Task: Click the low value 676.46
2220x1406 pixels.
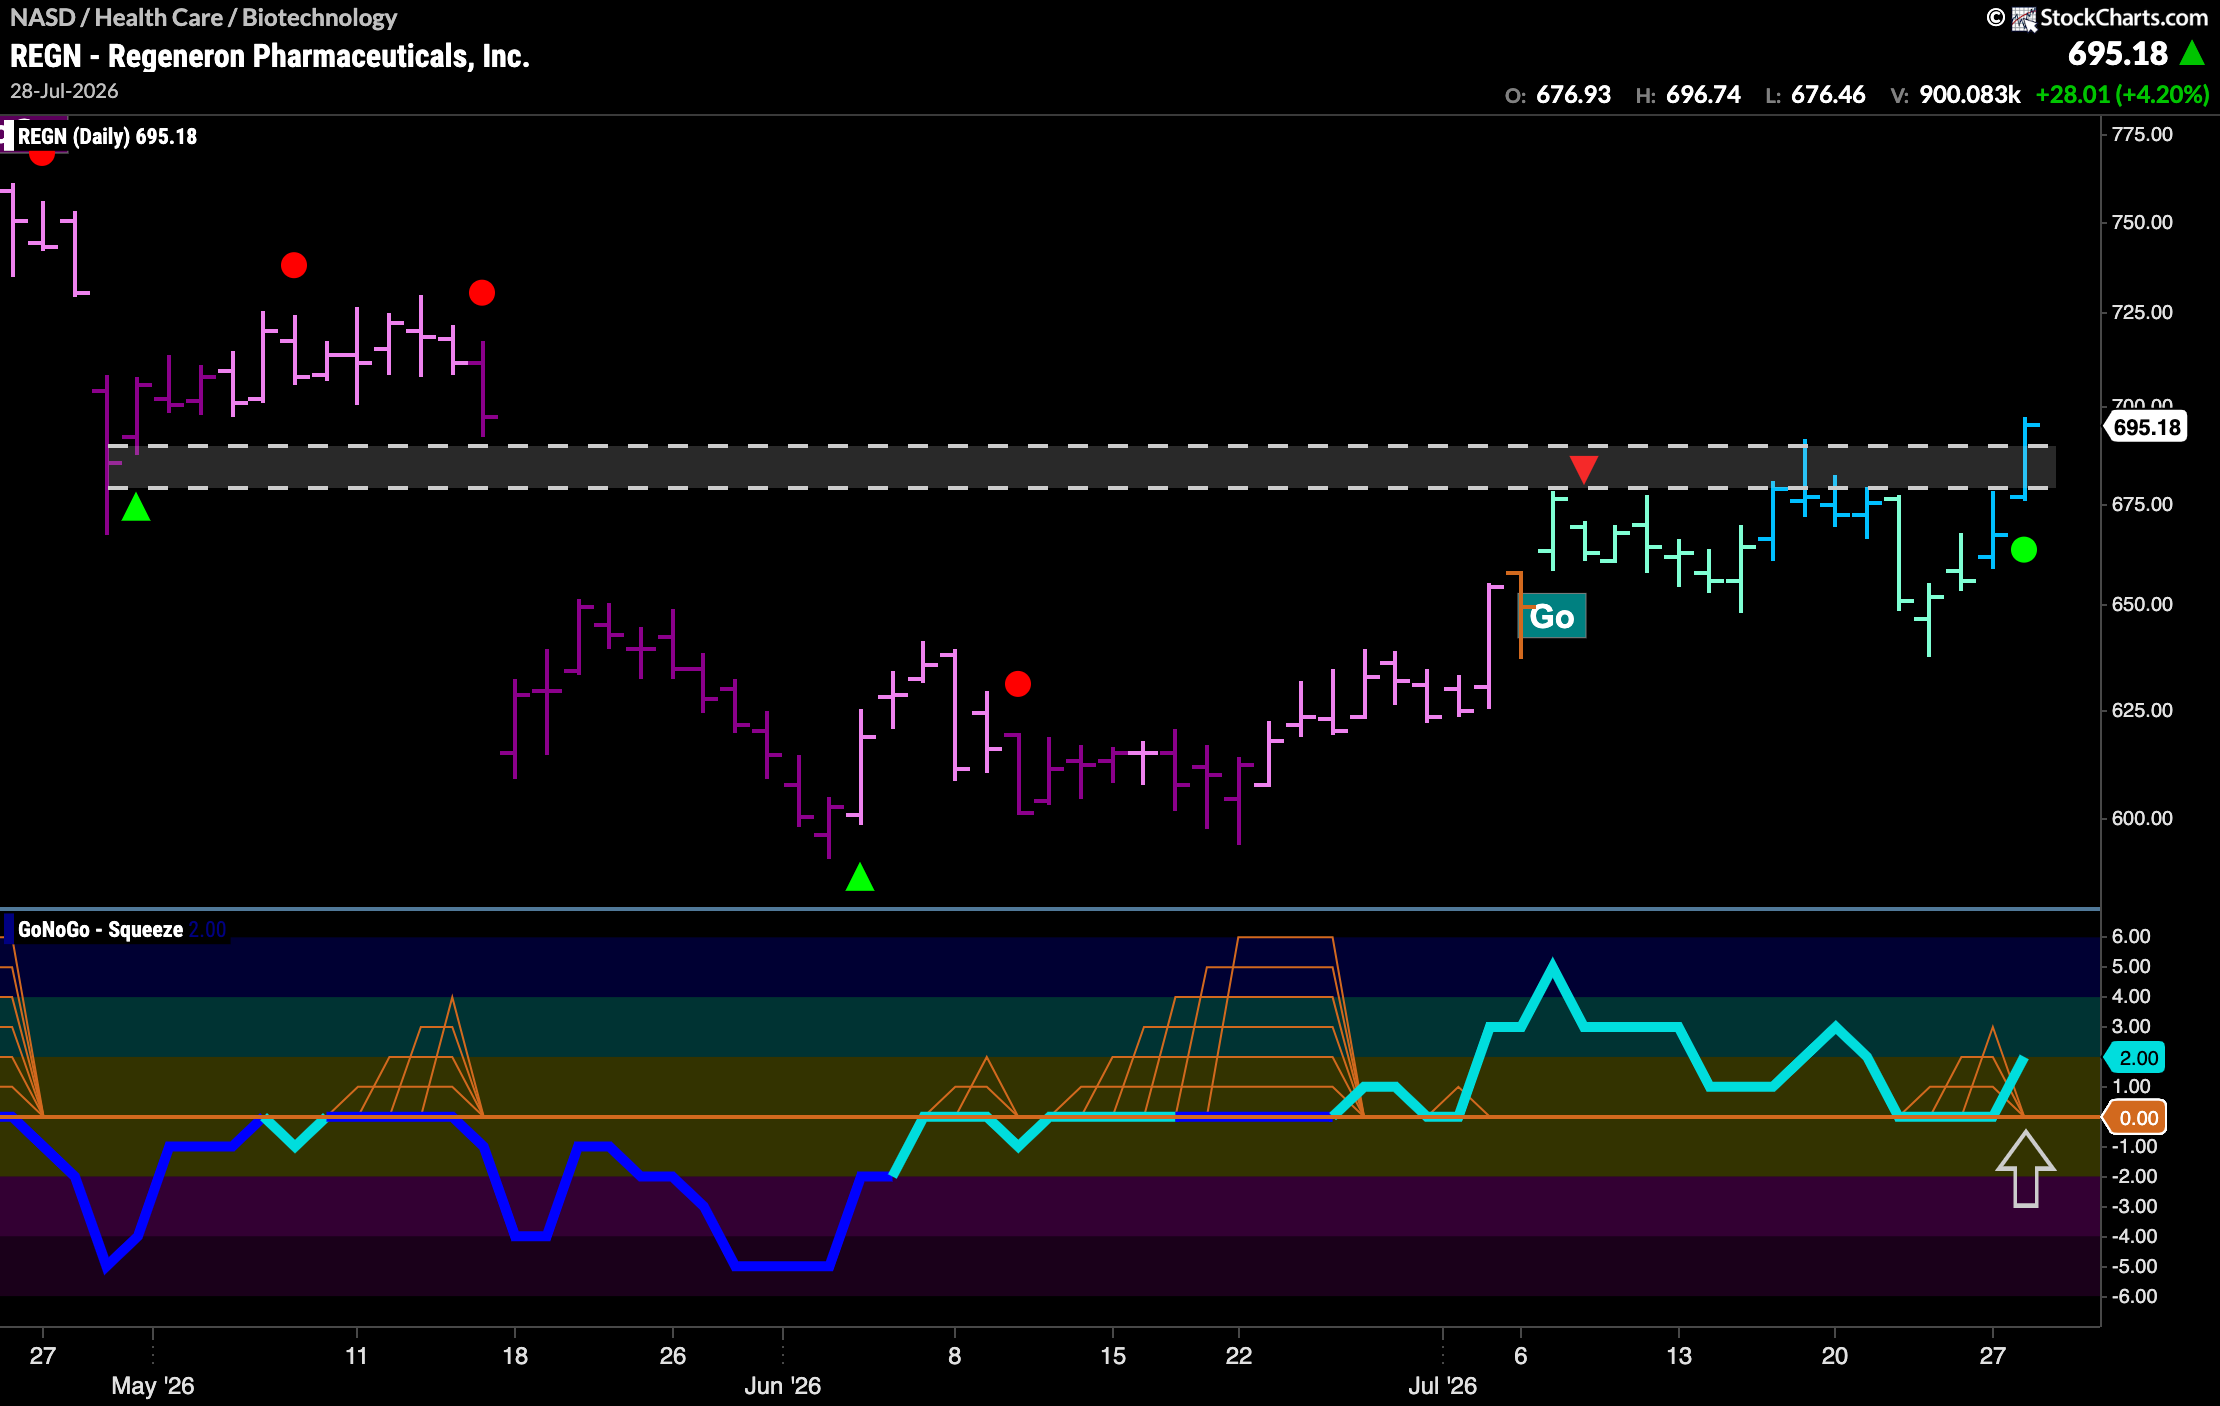Action: point(1828,95)
